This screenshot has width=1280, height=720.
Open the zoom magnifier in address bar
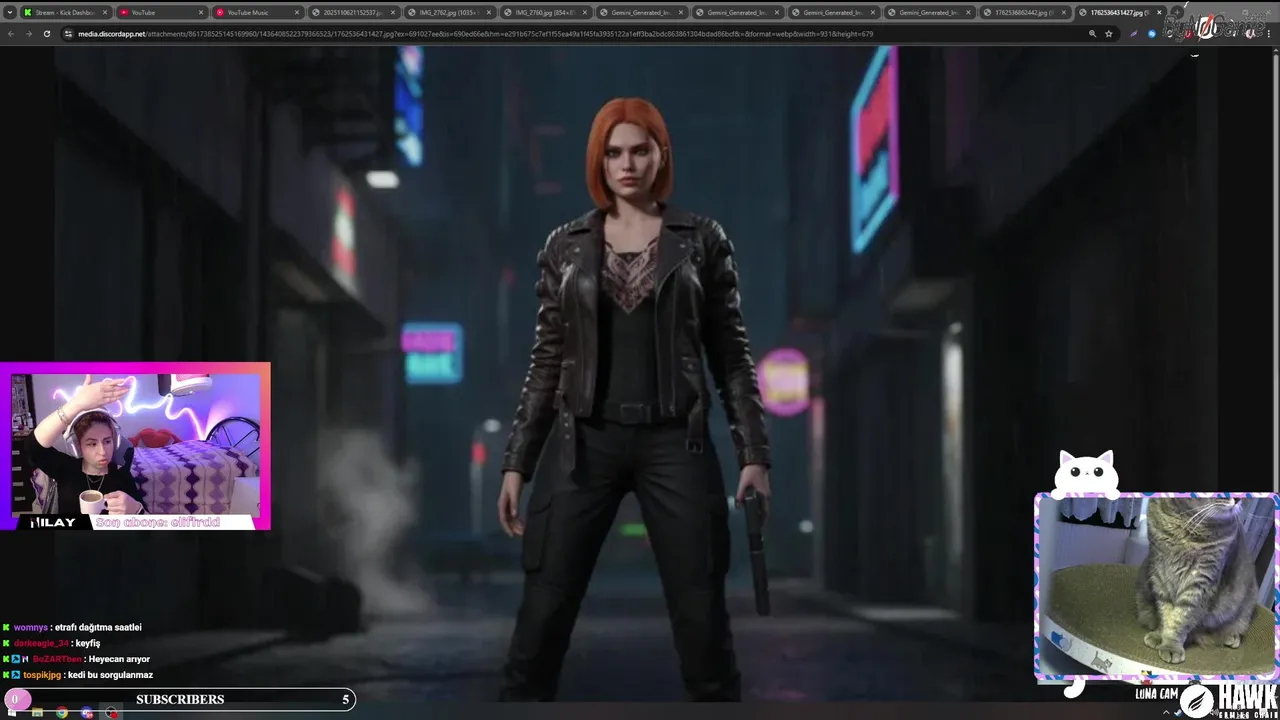[x=1092, y=33]
